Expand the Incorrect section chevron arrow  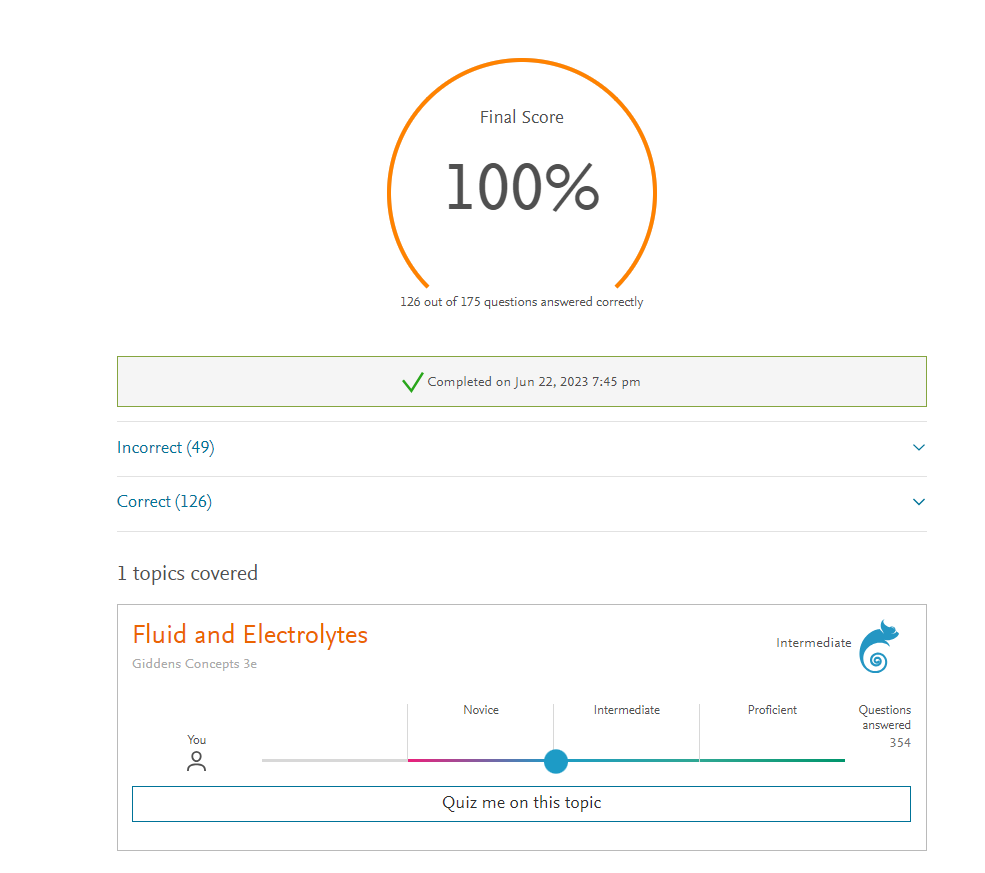click(x=919, y=448)
